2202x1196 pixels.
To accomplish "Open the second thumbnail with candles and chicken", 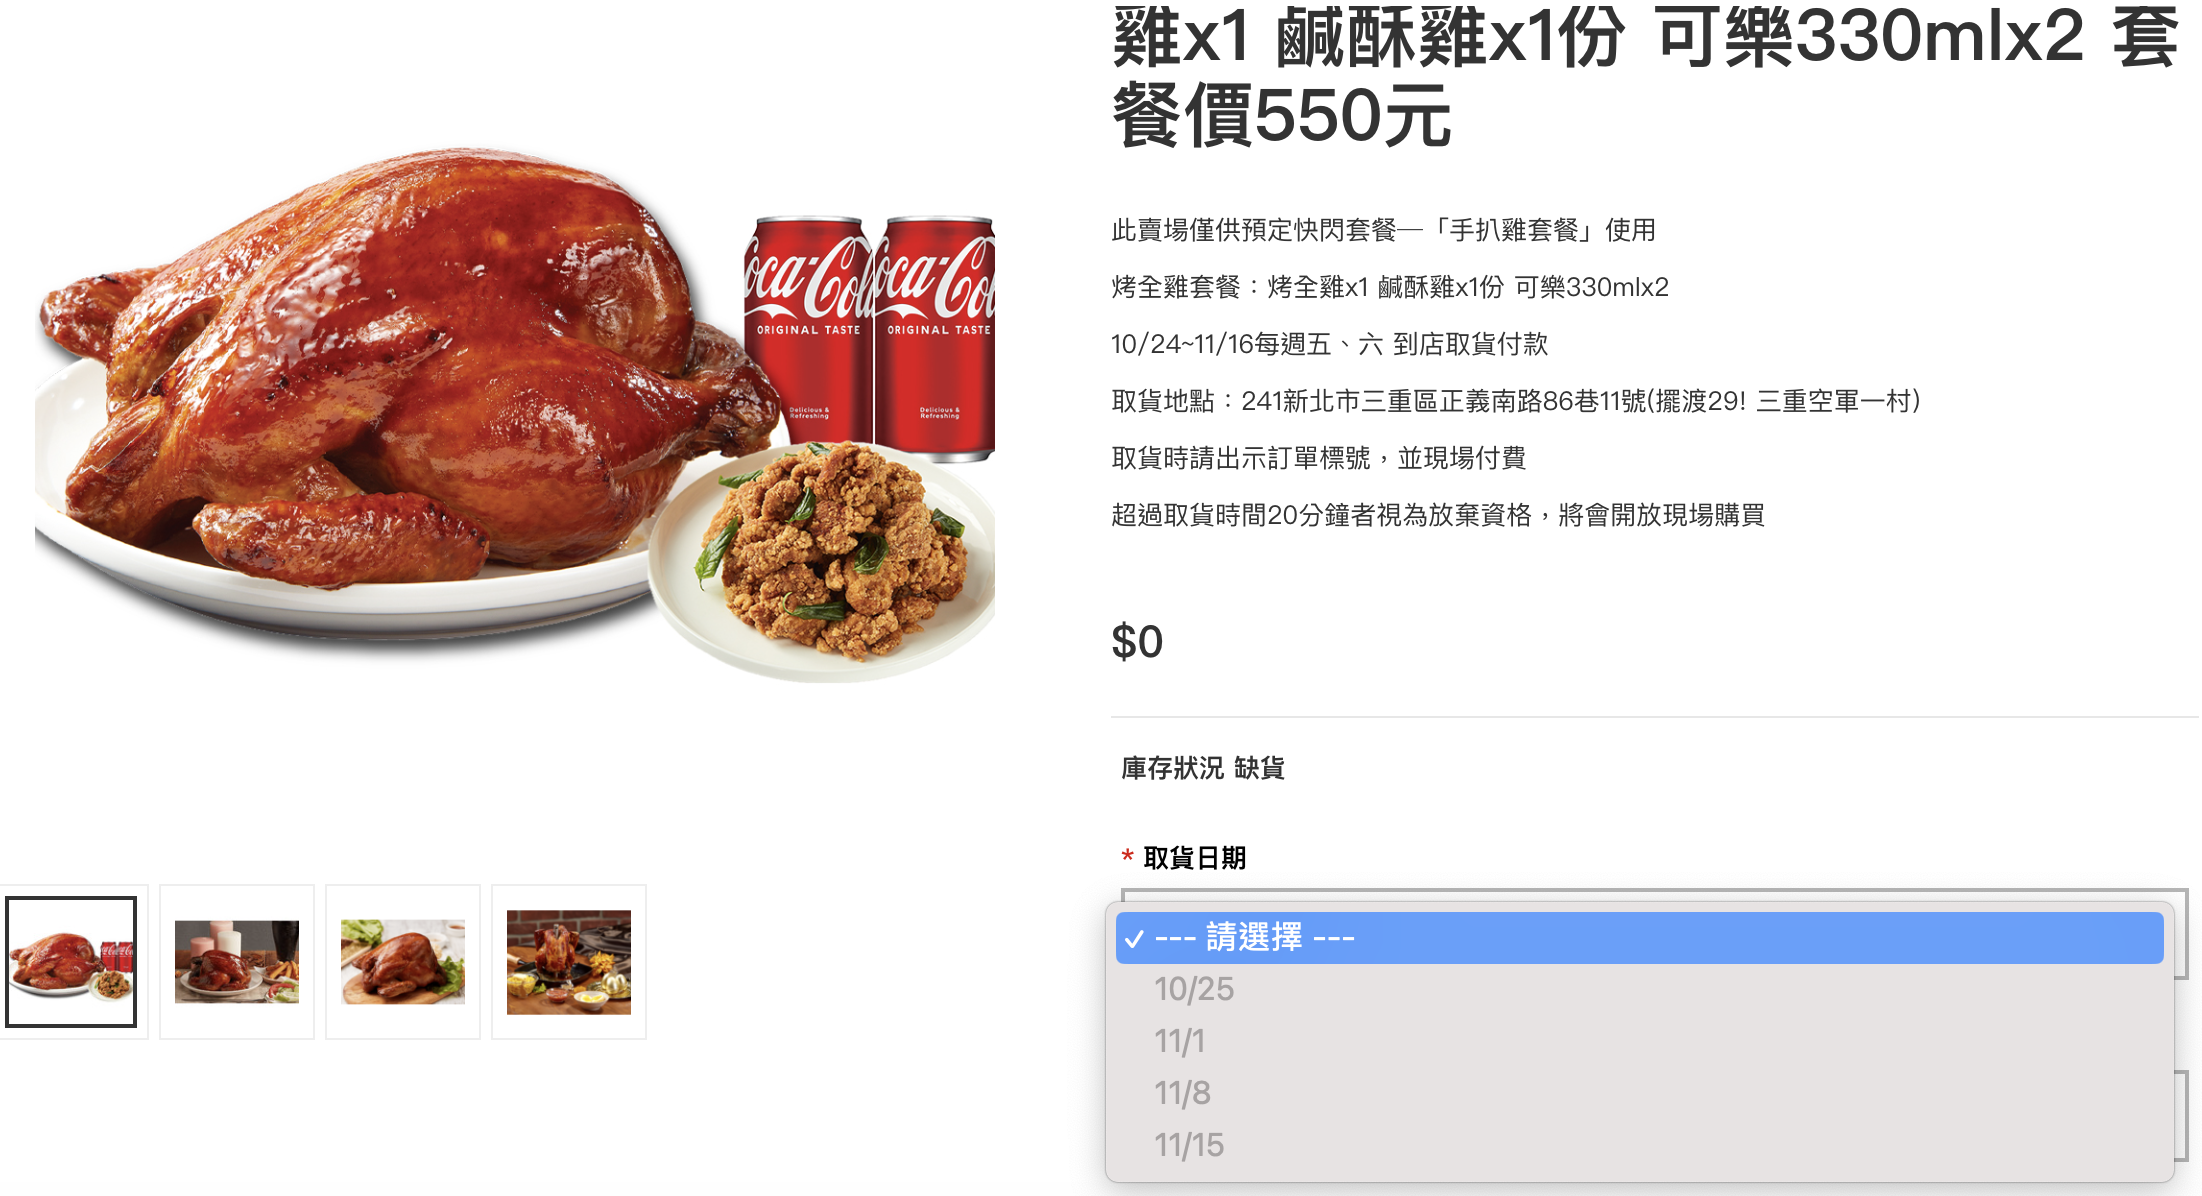I will click(x=237, y=962).
